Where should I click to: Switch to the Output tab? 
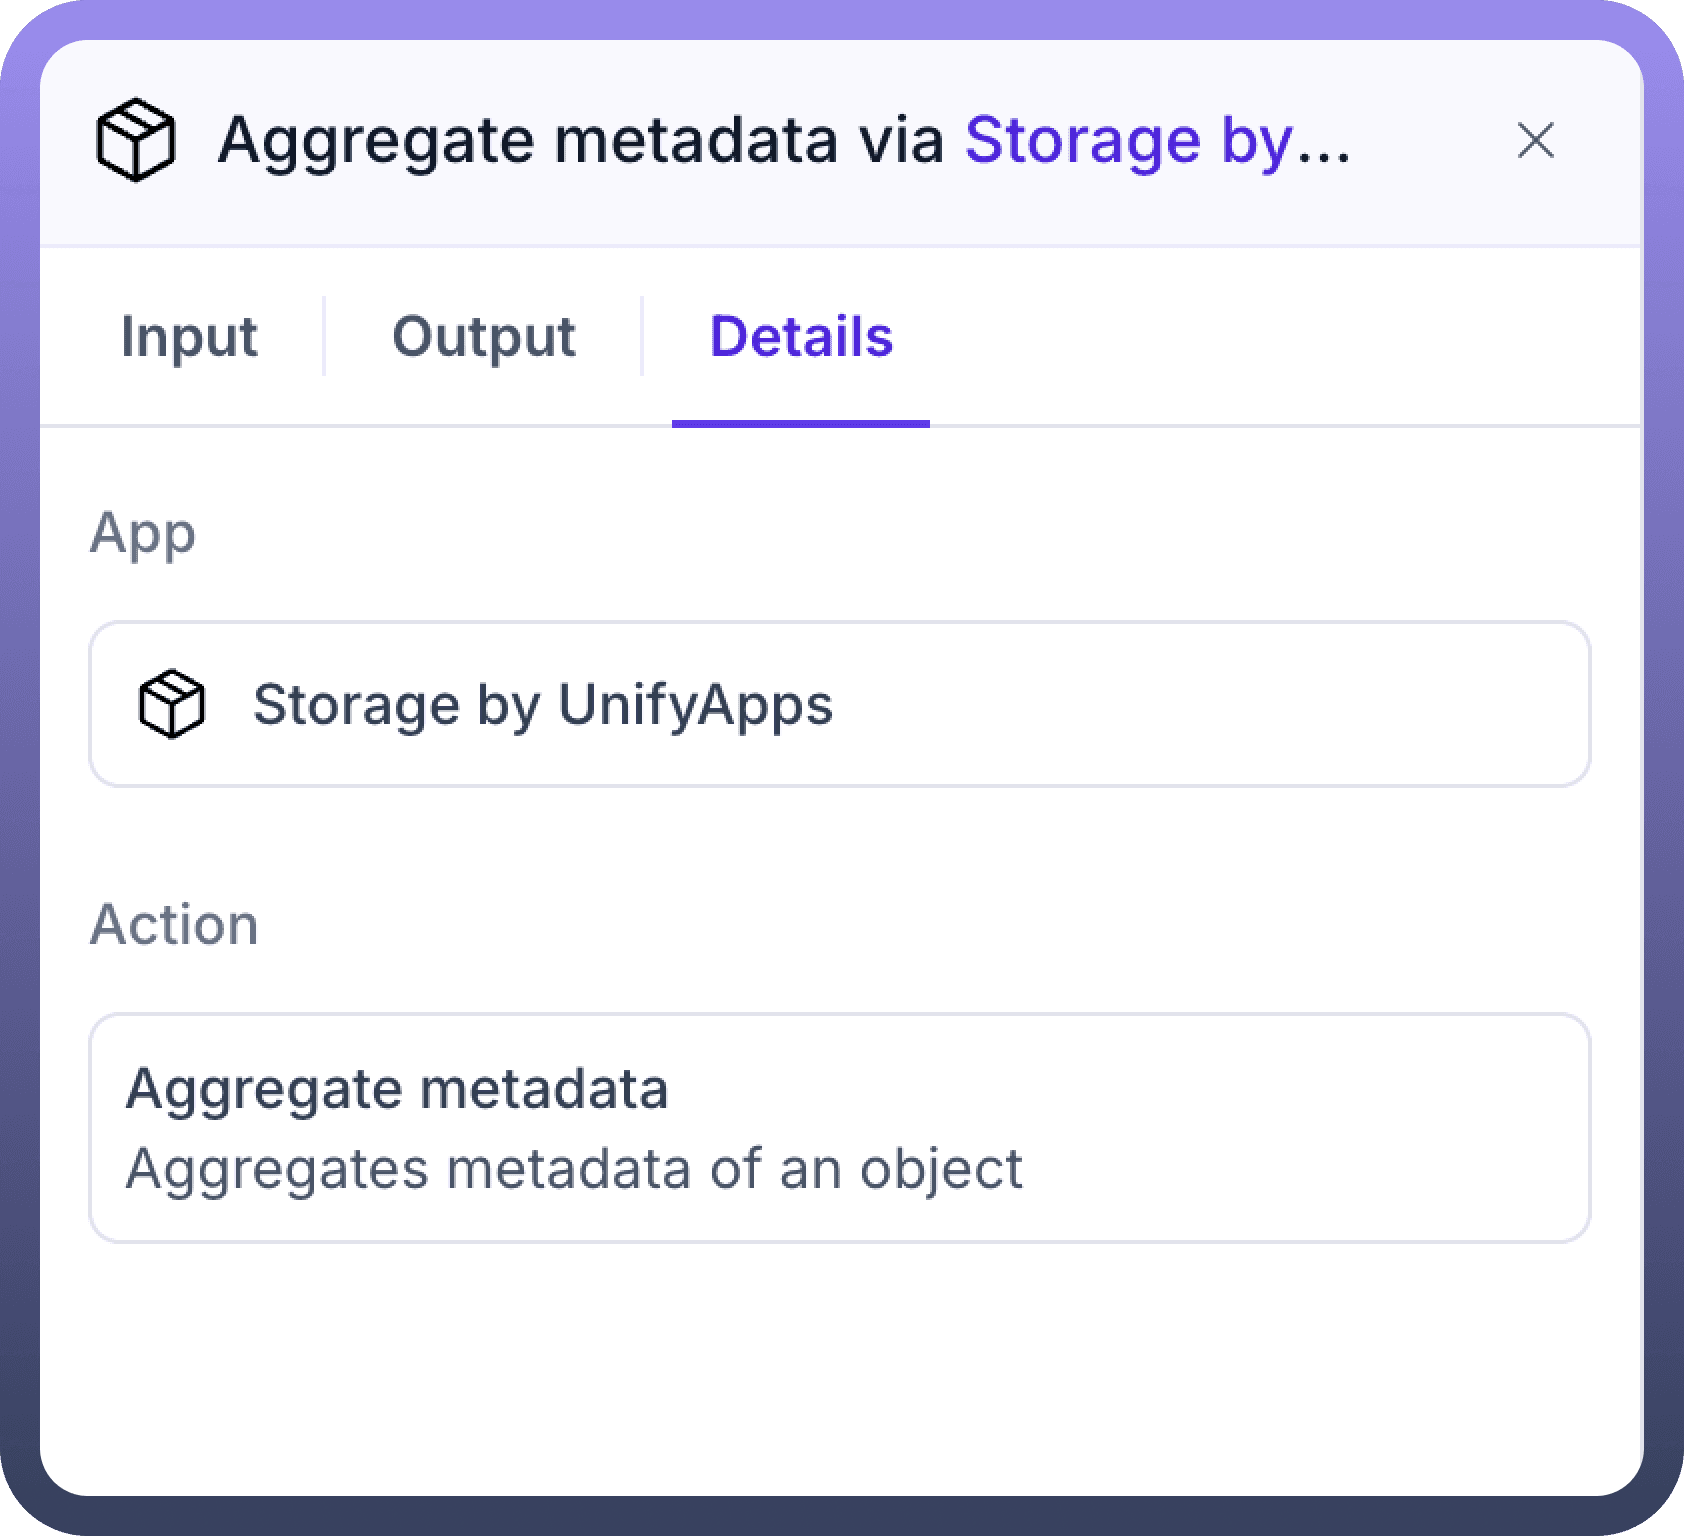pyautogui.click(x=484, y=336)
